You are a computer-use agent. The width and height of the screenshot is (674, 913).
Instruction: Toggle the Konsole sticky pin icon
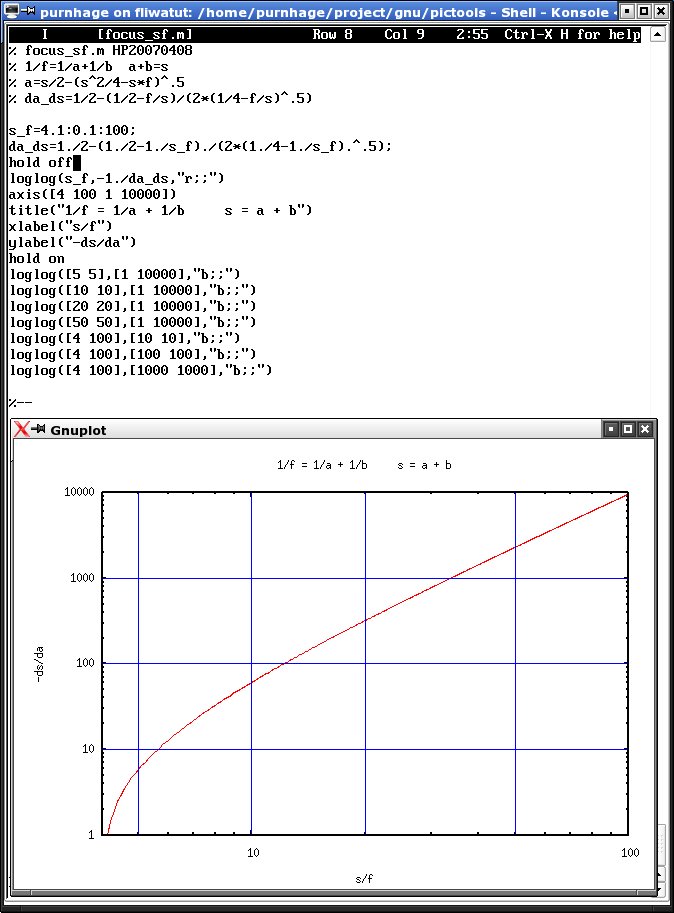point(29,11)
